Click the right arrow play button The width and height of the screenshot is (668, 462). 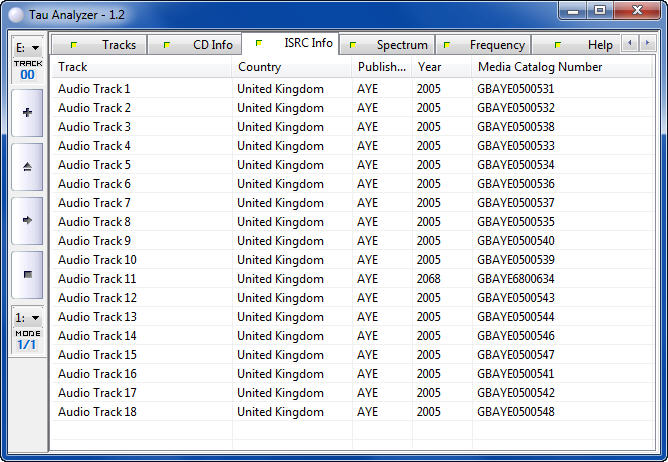(x=27, y=220)
